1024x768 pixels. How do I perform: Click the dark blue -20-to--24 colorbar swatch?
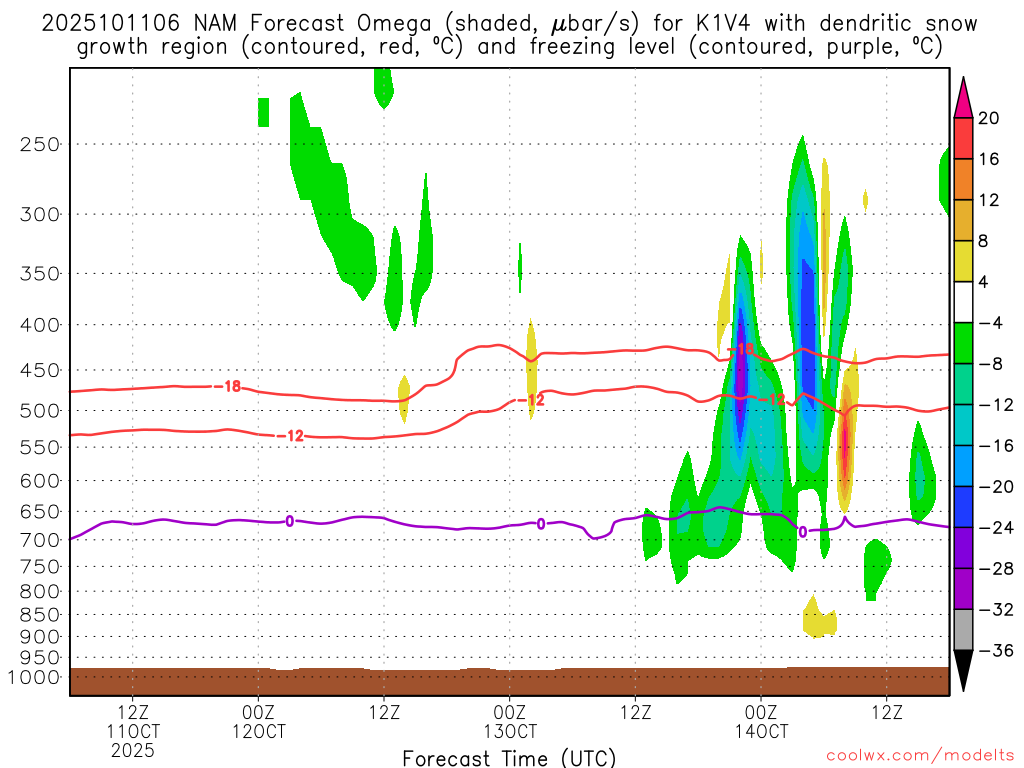(x=963, y=507)
